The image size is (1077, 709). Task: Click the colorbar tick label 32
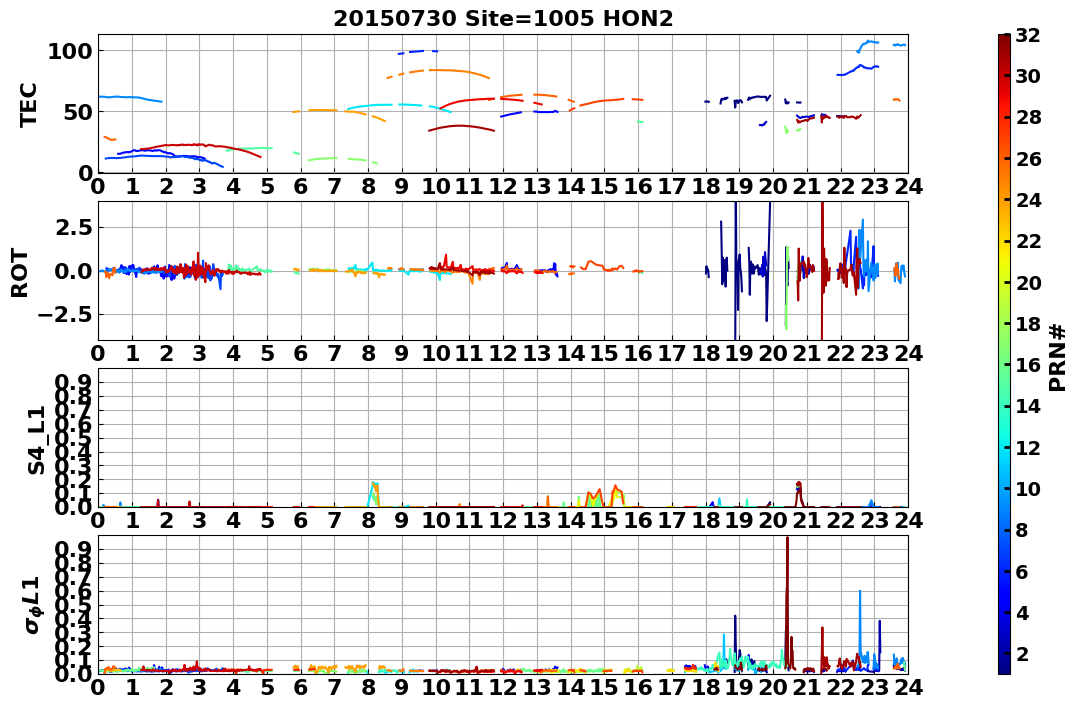tap(1028, 35)
